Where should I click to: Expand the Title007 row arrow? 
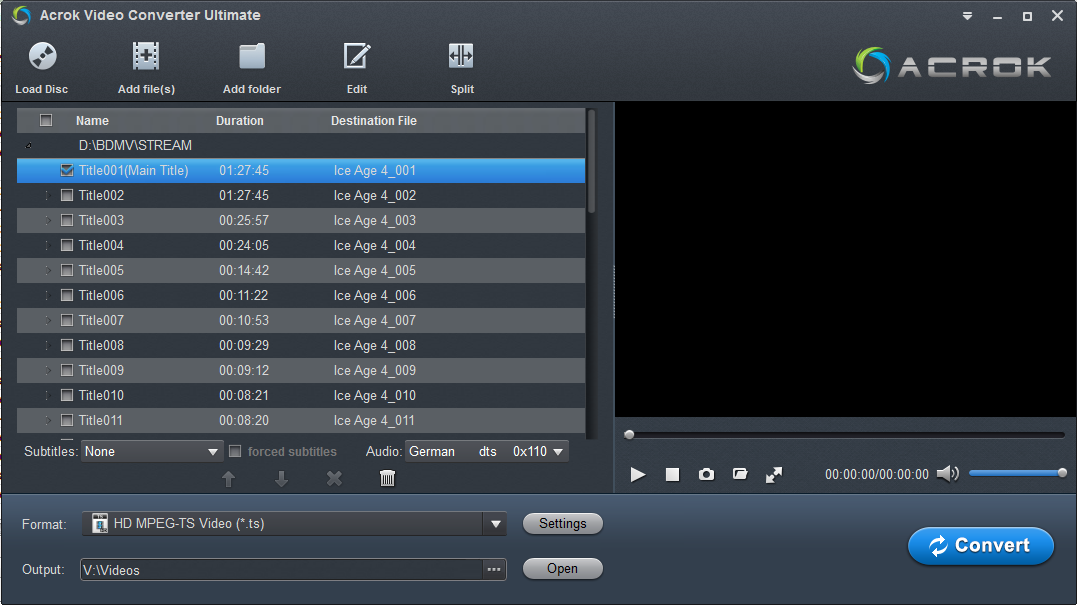click(x=47, y=320)
